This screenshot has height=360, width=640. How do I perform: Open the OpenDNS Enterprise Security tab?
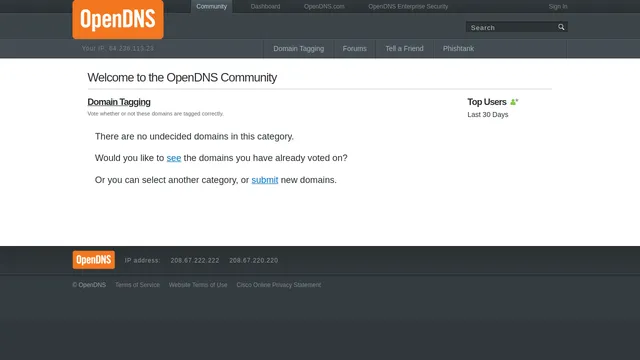(x=408, y=7)
